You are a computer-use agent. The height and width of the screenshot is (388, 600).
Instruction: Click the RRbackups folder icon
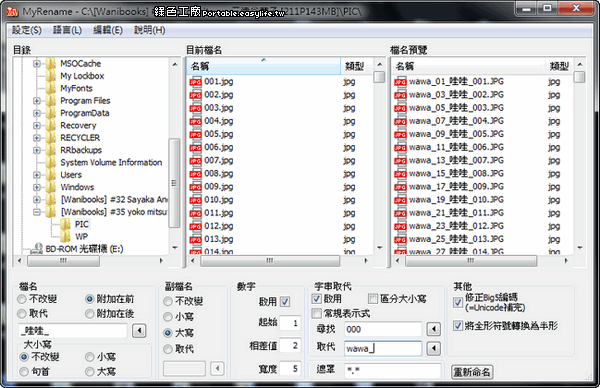click(51, 150)
